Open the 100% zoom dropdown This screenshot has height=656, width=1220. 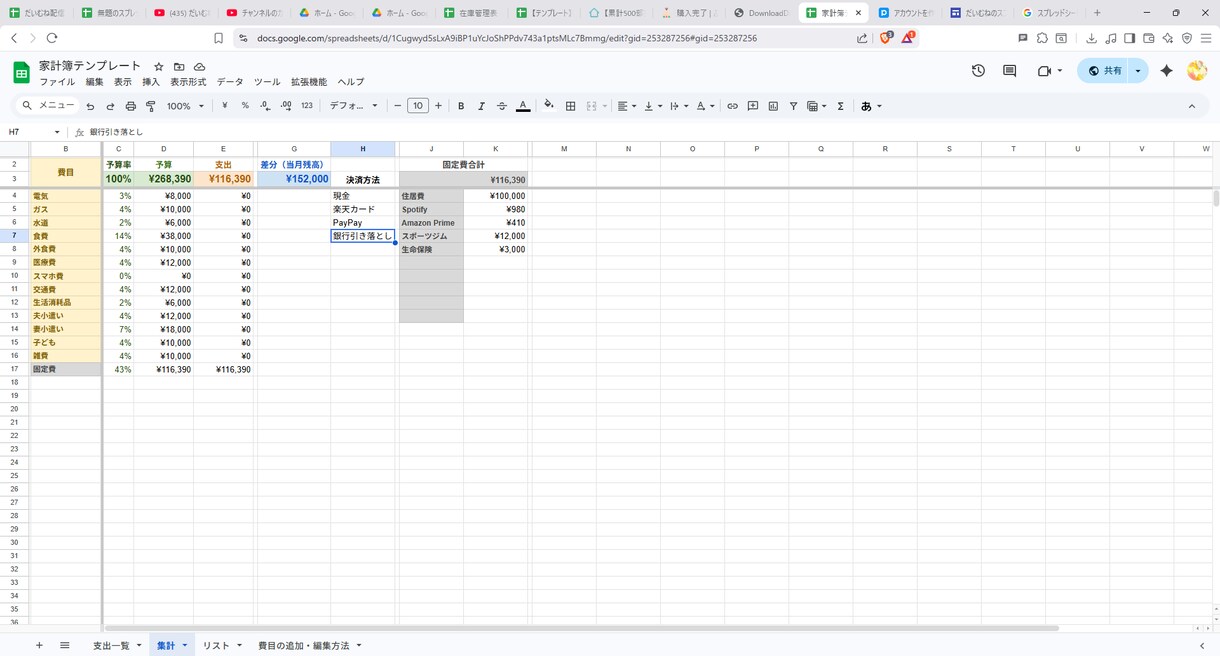(186, 106)
